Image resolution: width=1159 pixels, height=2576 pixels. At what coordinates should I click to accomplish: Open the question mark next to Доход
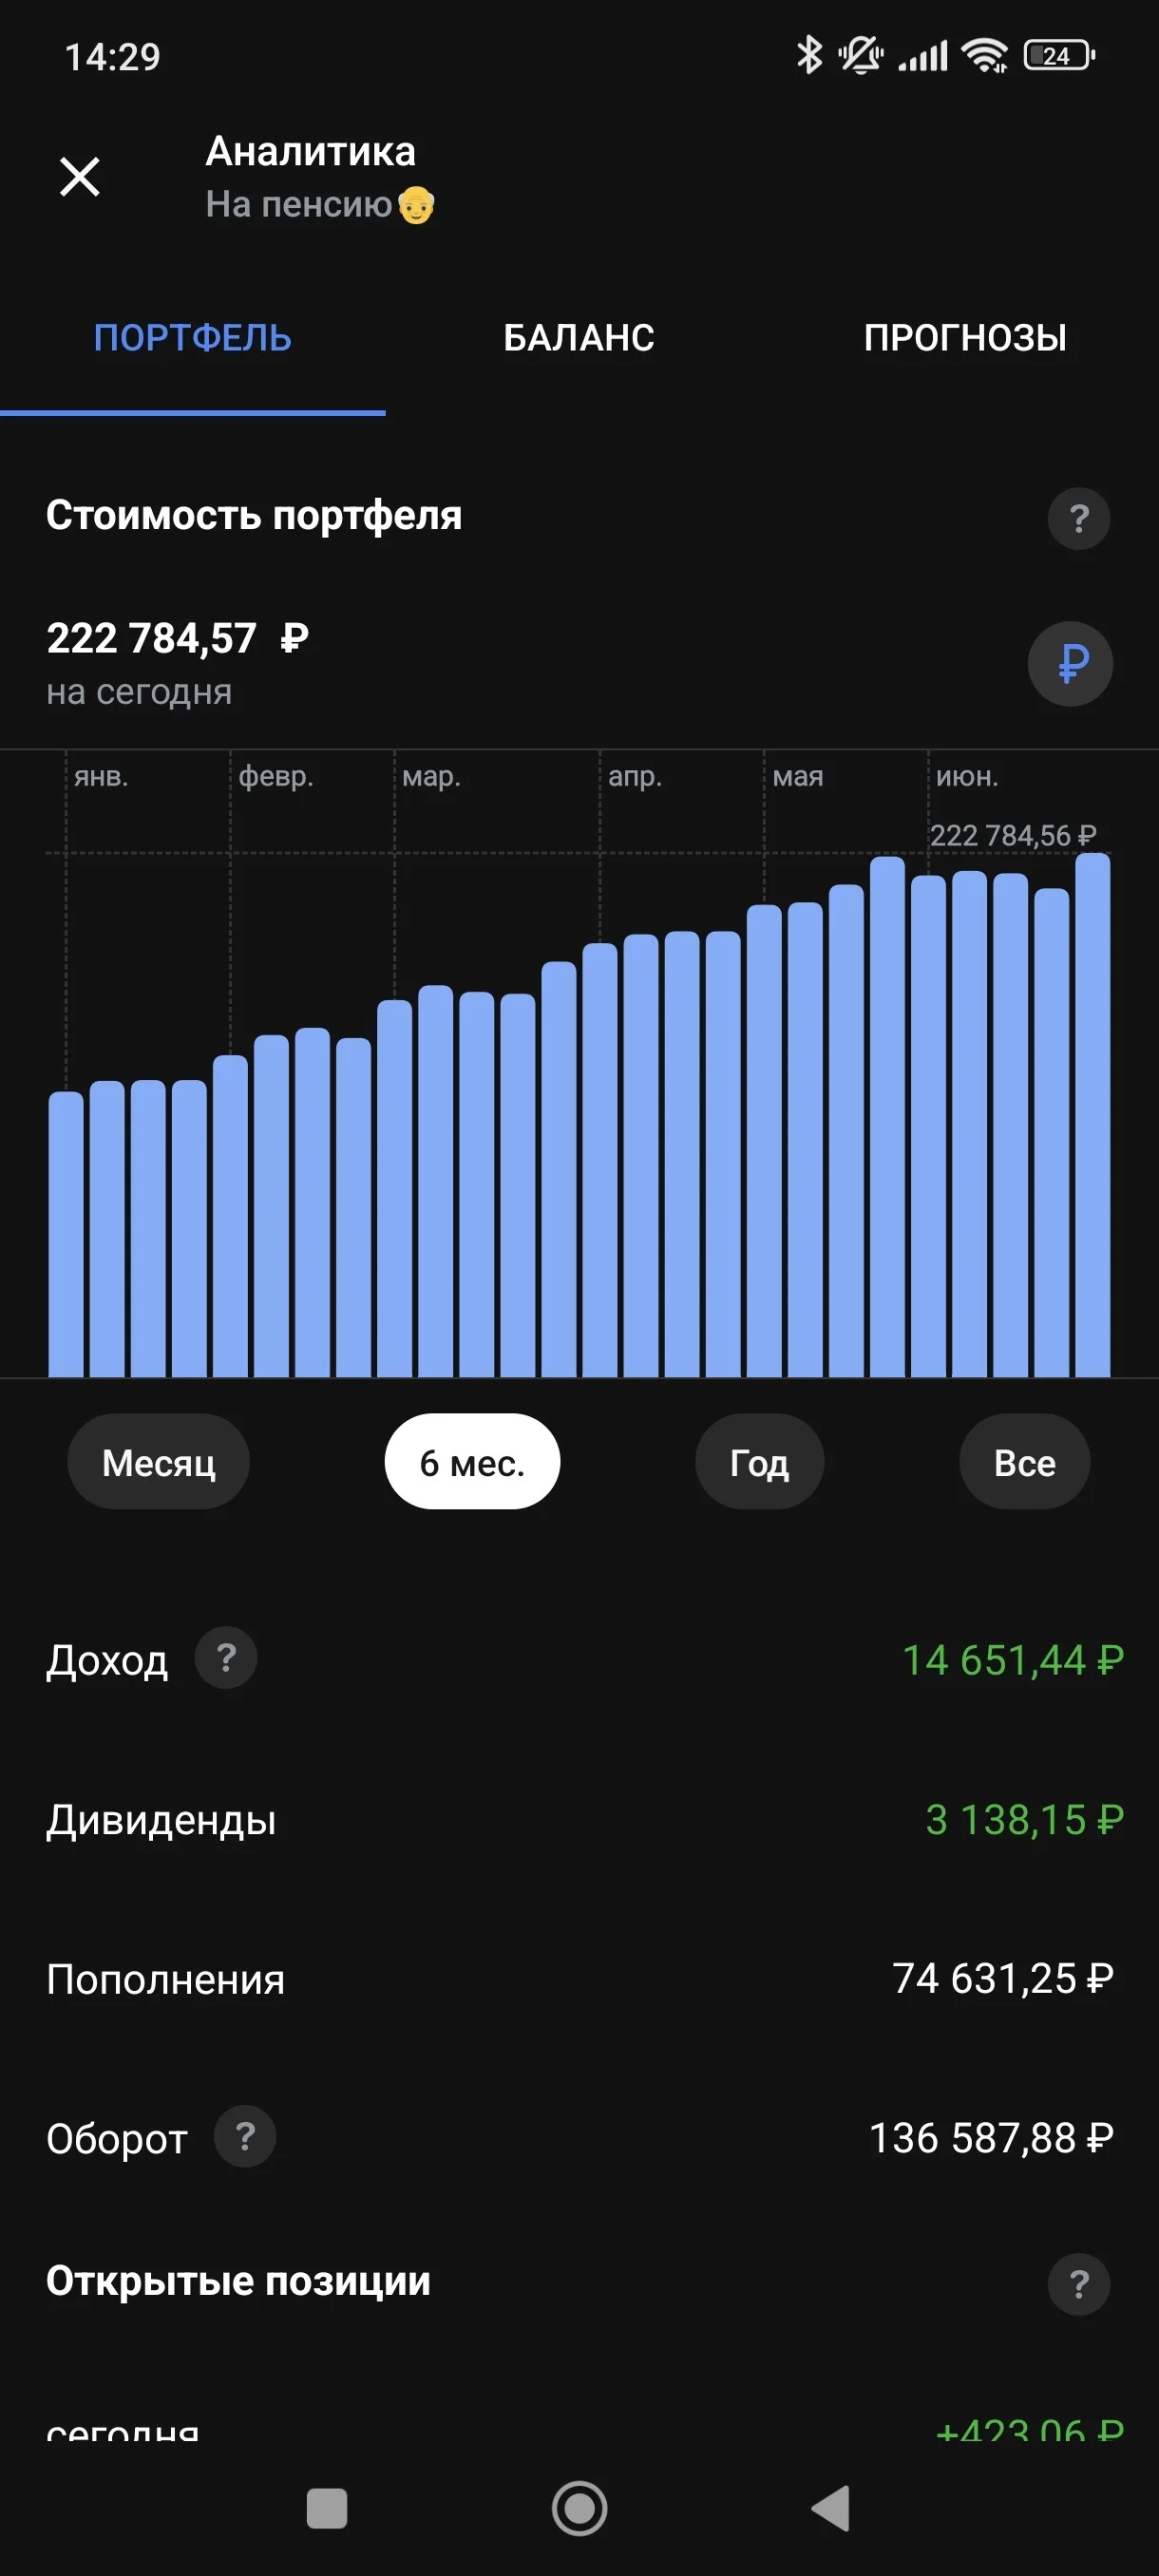tap(226, 1658)
